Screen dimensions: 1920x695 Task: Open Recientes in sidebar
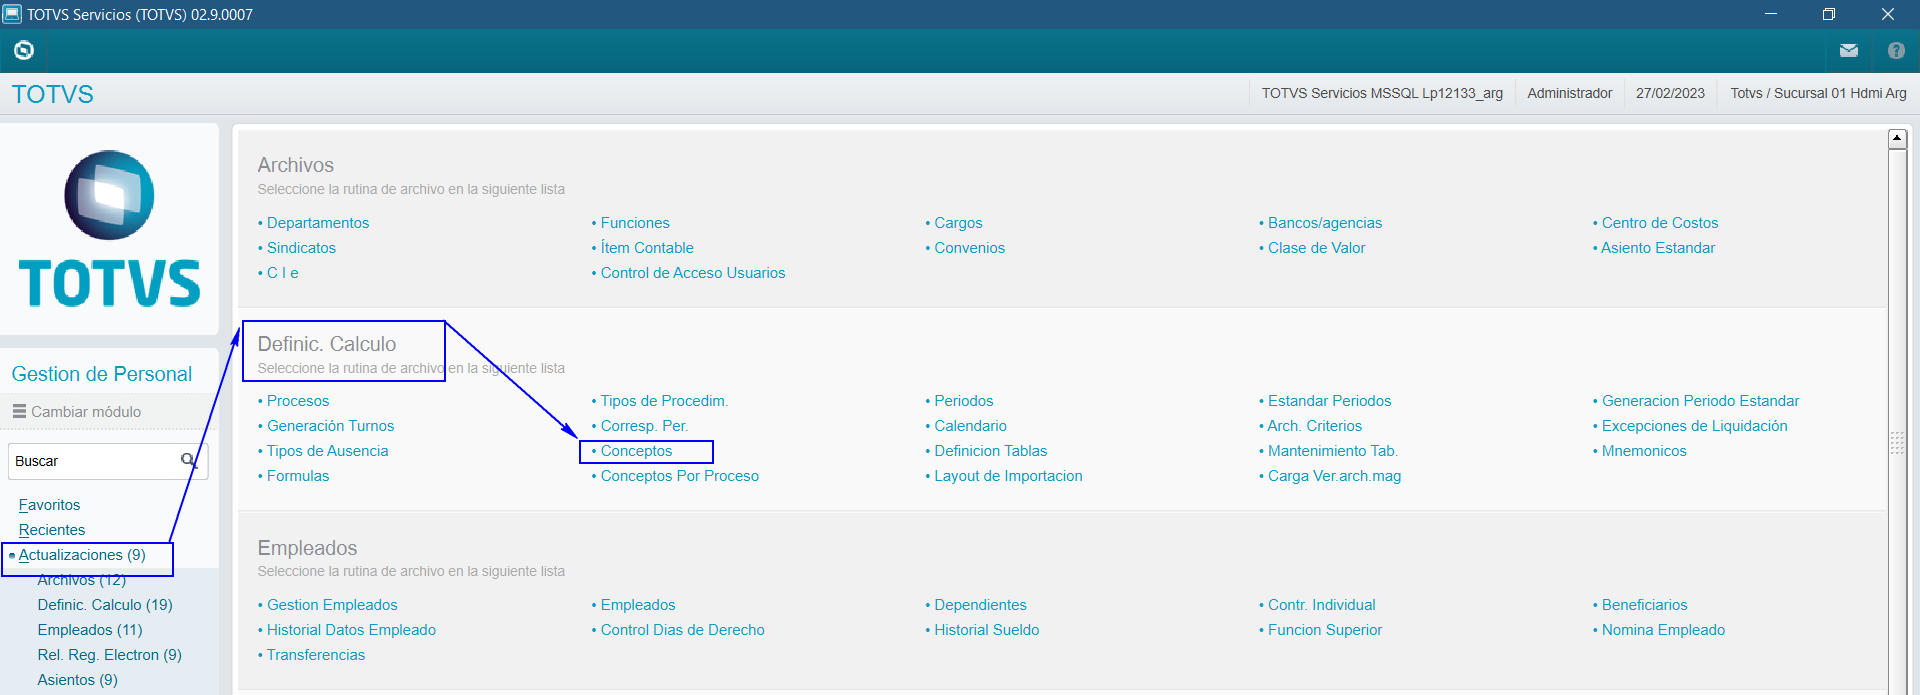pyautogui.click(x=52, y=530)
